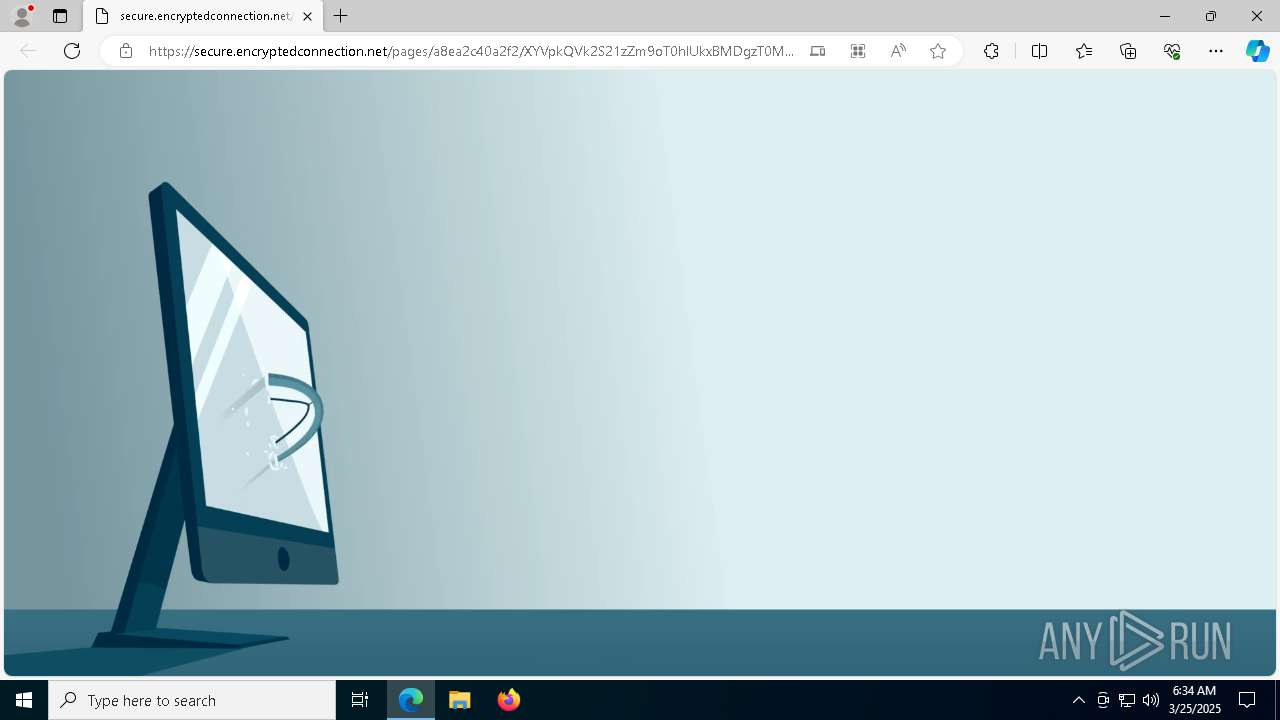Switch to Microsoft Edge in taskbar
The height and width of the screenshot is (720, 1280).
tap(411, 700)
